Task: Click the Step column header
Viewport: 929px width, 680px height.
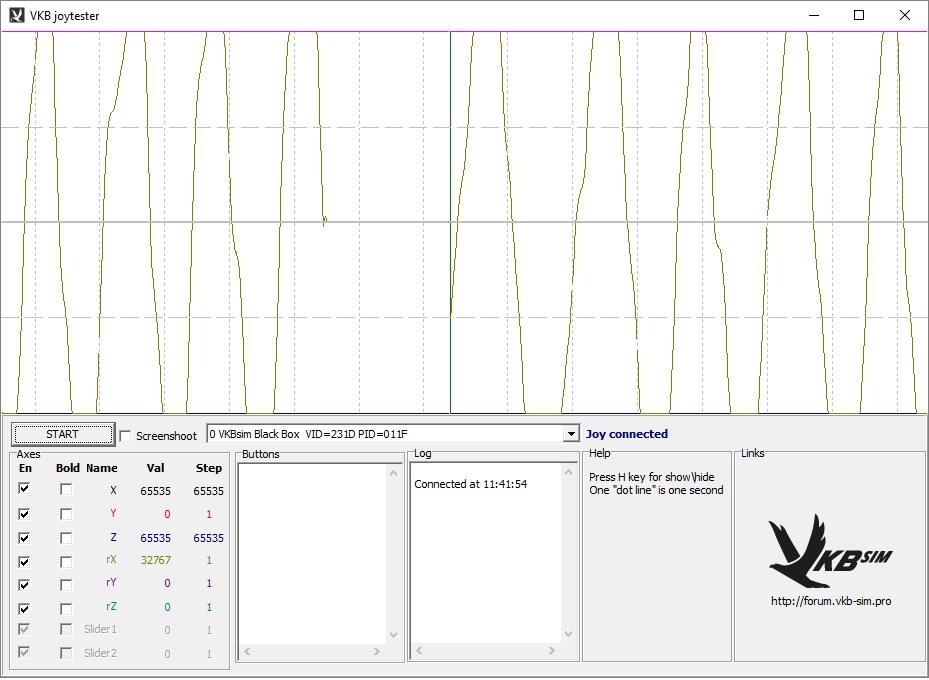Action: 209,468
